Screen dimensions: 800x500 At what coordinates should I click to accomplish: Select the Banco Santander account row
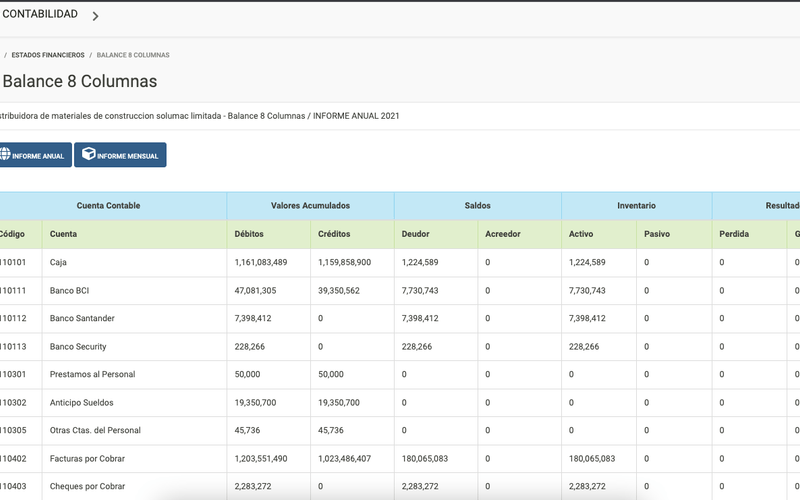82,318
